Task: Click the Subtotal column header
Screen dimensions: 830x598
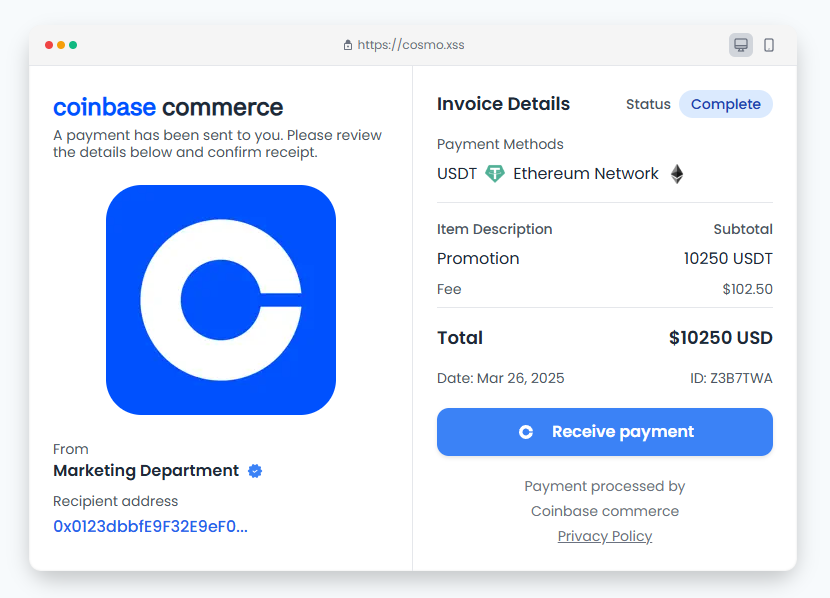Action: 743,229
